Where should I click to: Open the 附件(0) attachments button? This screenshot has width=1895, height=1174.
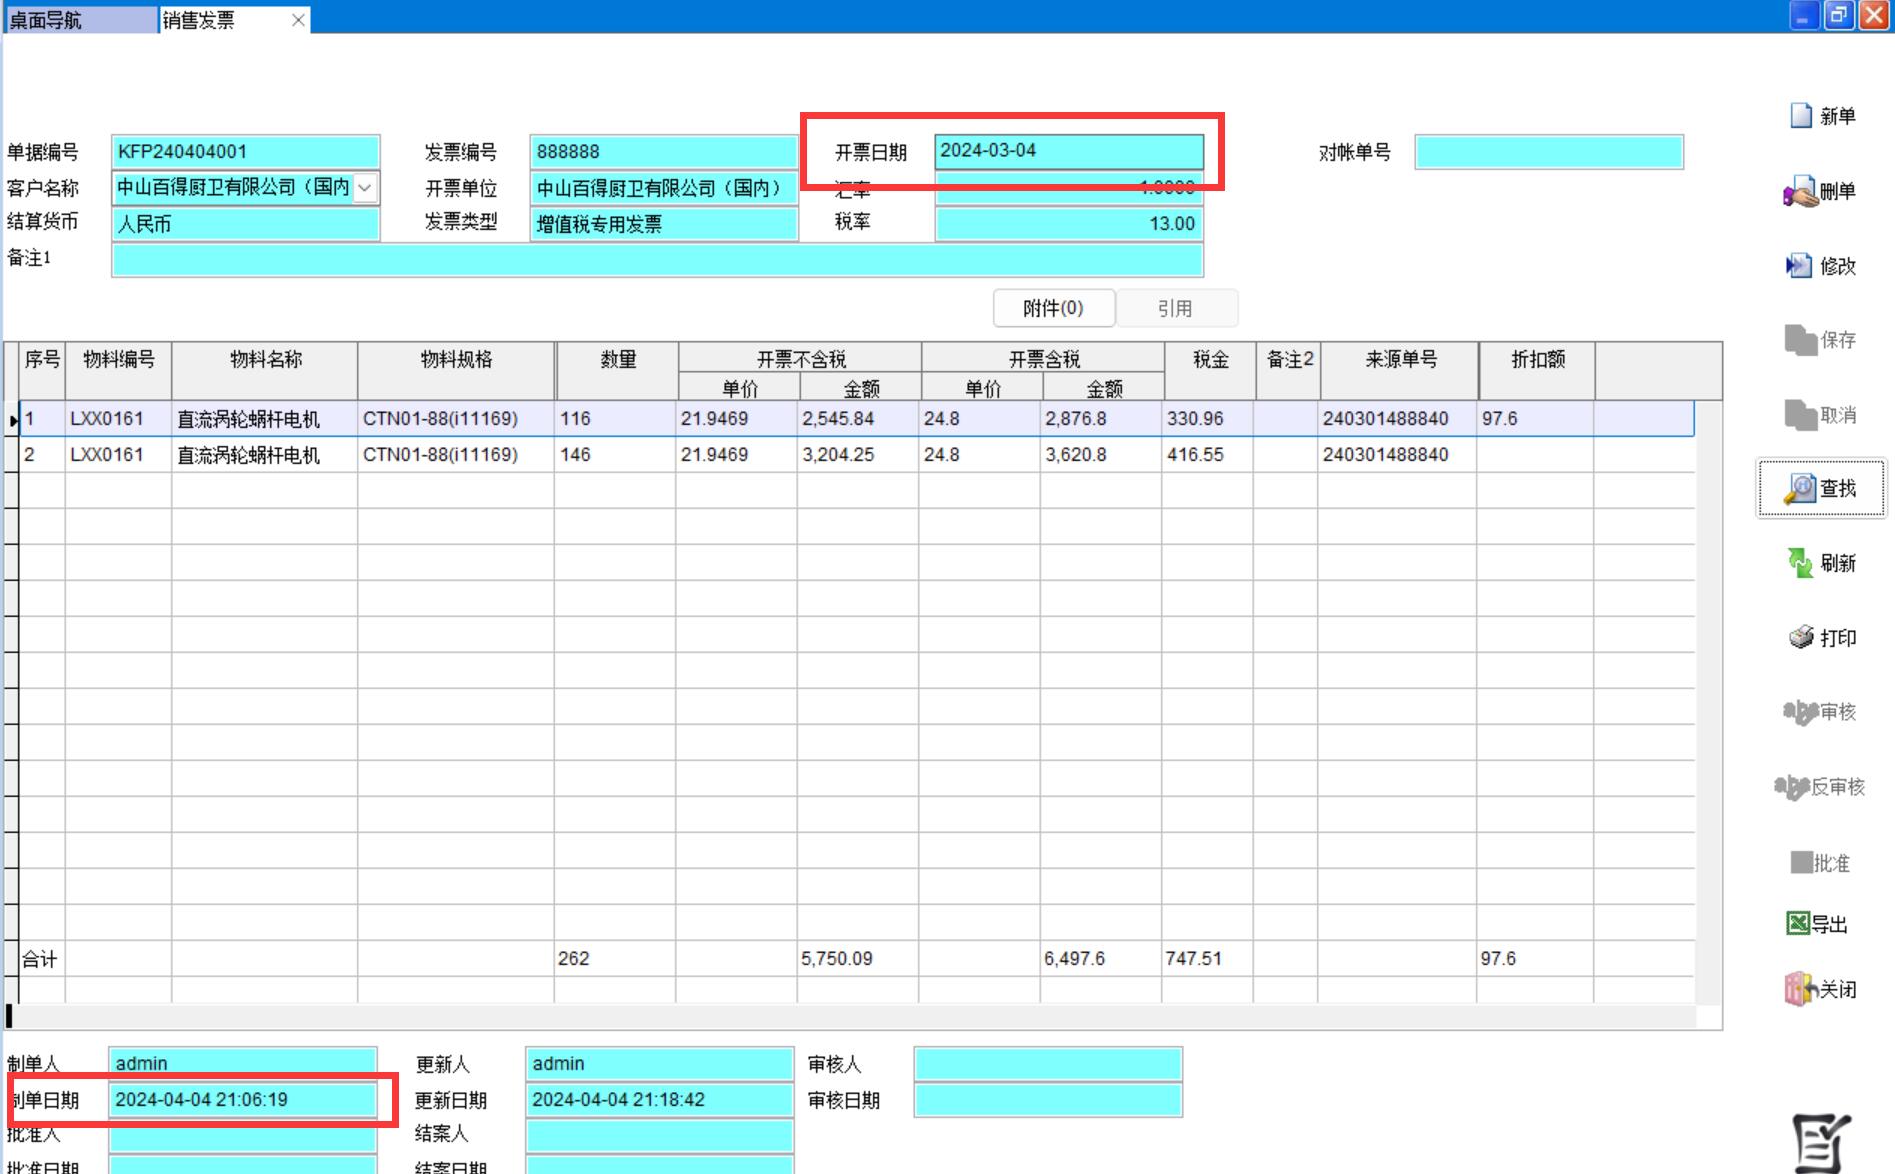pos(1053,308)
